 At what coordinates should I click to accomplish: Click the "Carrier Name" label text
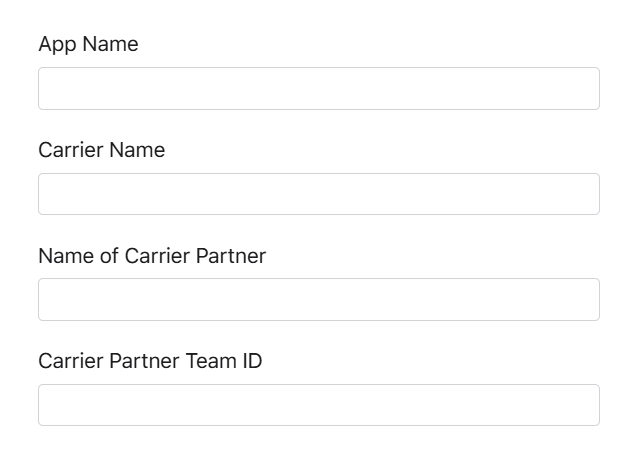tap(101, 150)
